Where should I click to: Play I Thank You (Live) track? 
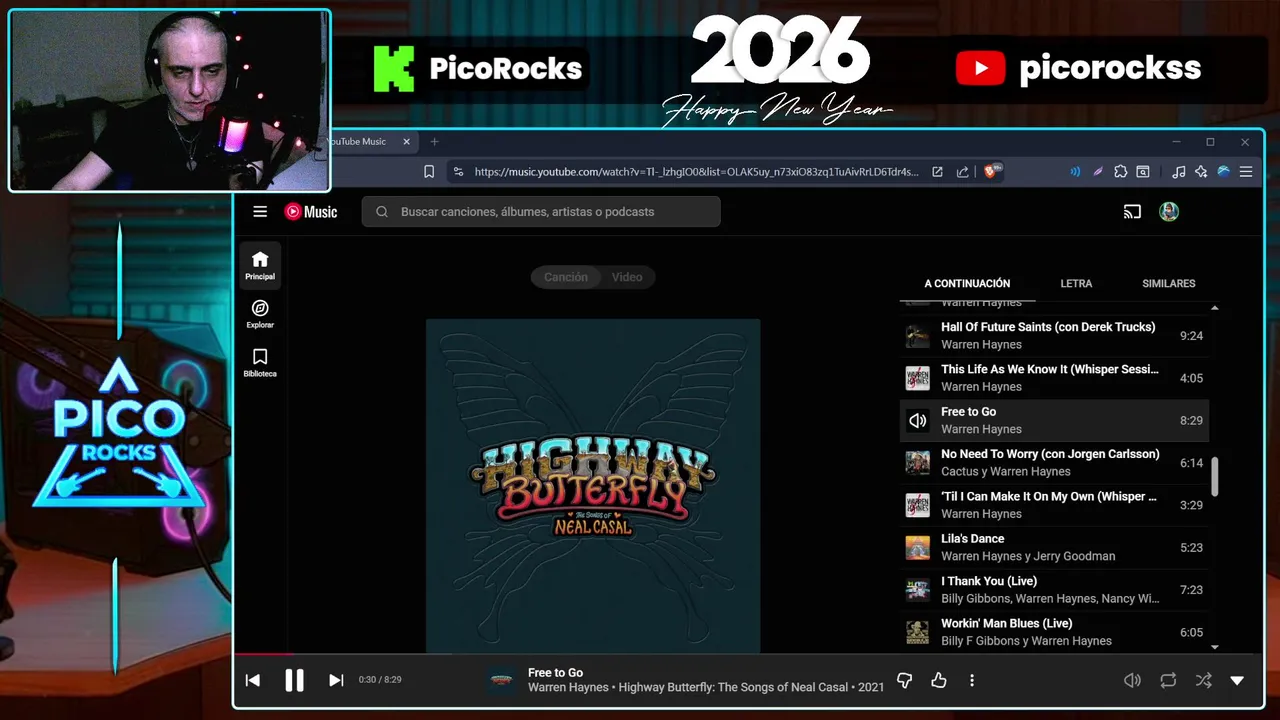coord(1054,590)
